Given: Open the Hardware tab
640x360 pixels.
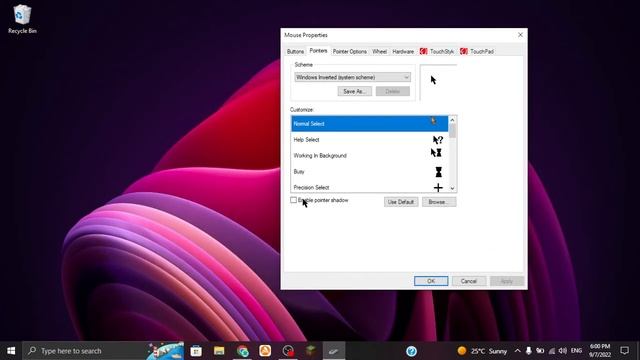Looking at the screenshot, I should click(x=403, y=51).
